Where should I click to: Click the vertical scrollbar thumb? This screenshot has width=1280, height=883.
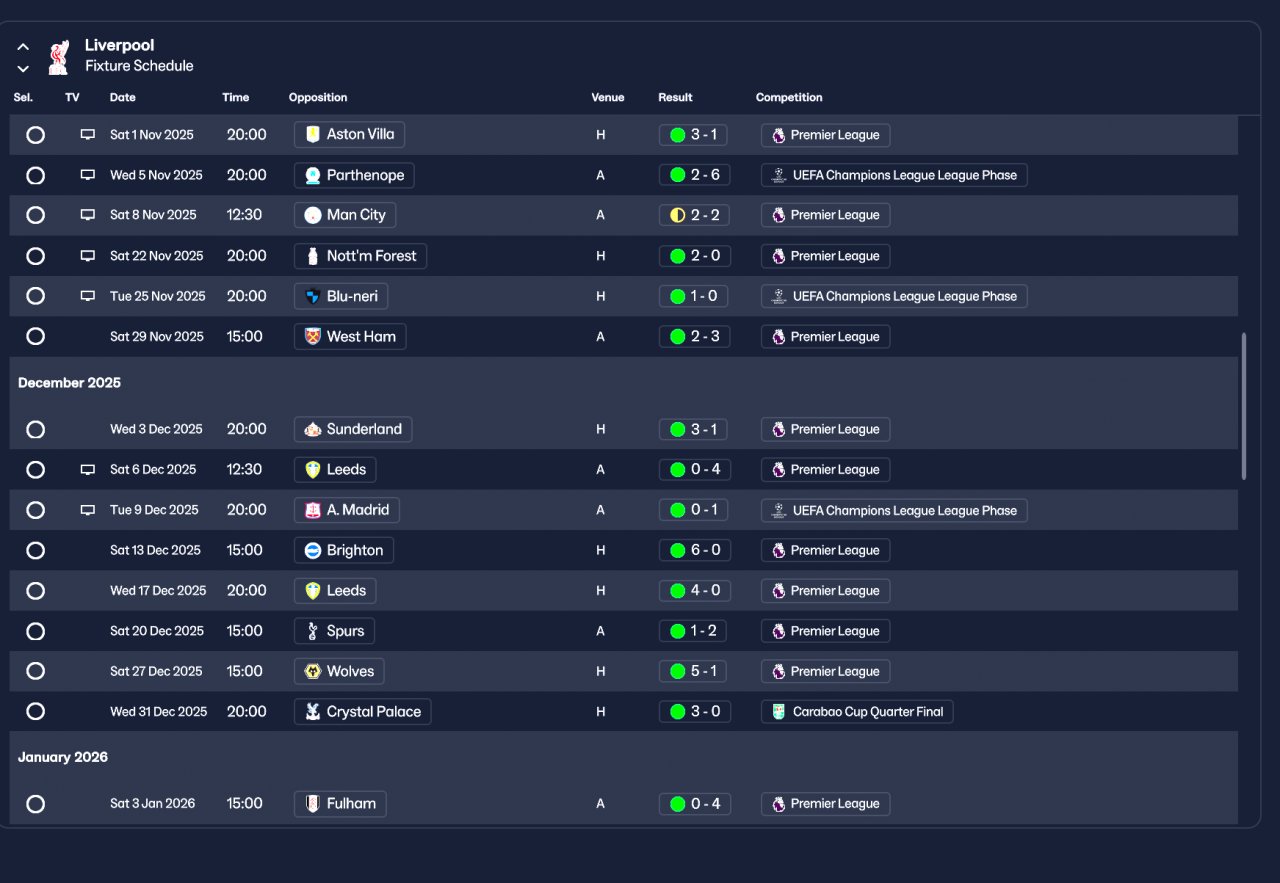pos(1245,406)
